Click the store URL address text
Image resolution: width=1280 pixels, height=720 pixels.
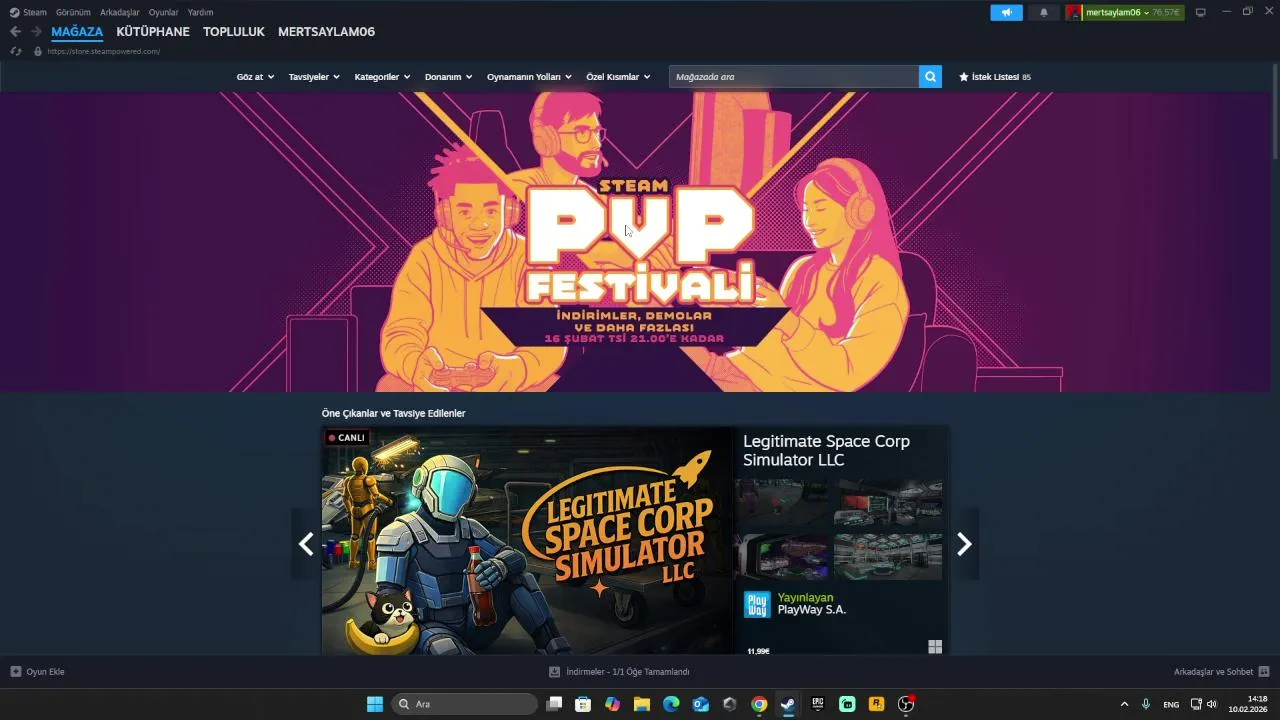click(103, 51)
